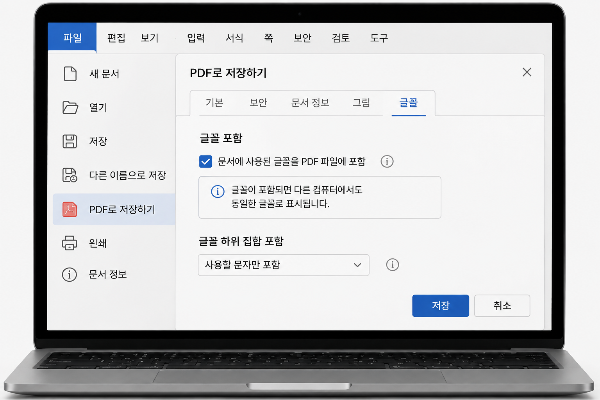Open the 편집 menu
600x400 pixels.
(x=116, y=38)
